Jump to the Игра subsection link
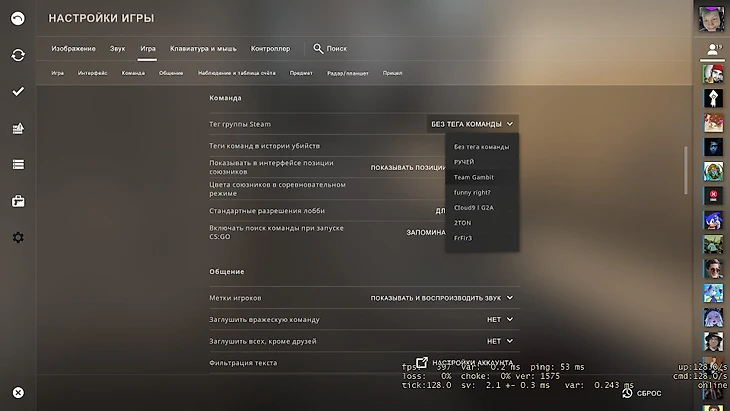 pyautogui.click(x=58, y=73)
